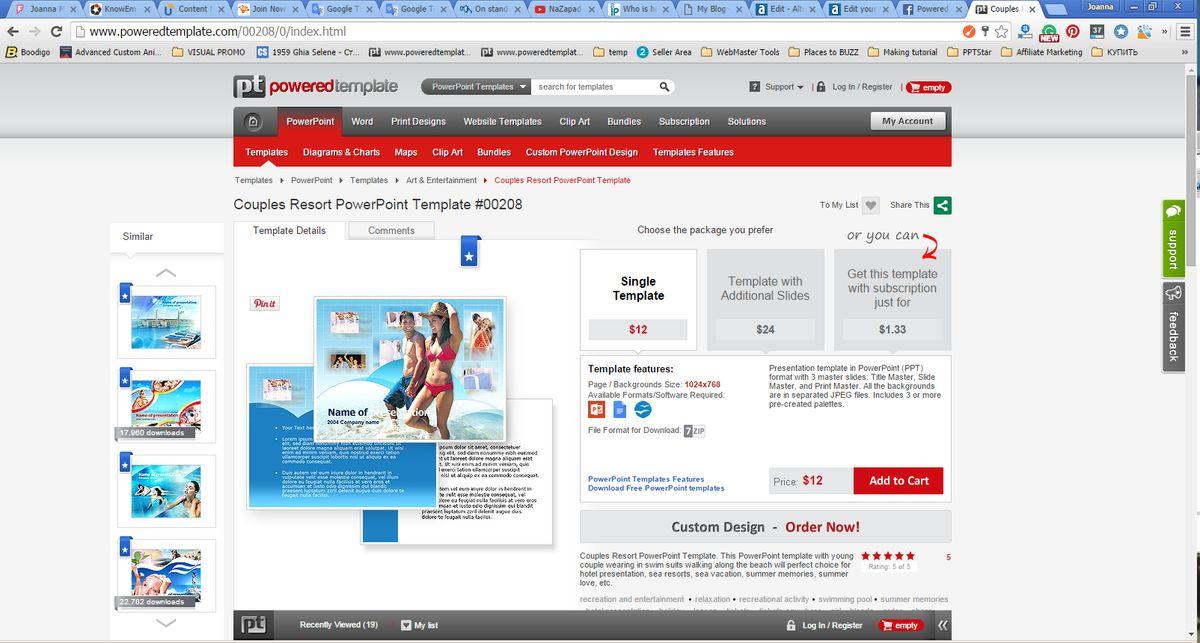Rate template using the red stars
This screenshot has width=1200, height=643.
tap(887, 556)
